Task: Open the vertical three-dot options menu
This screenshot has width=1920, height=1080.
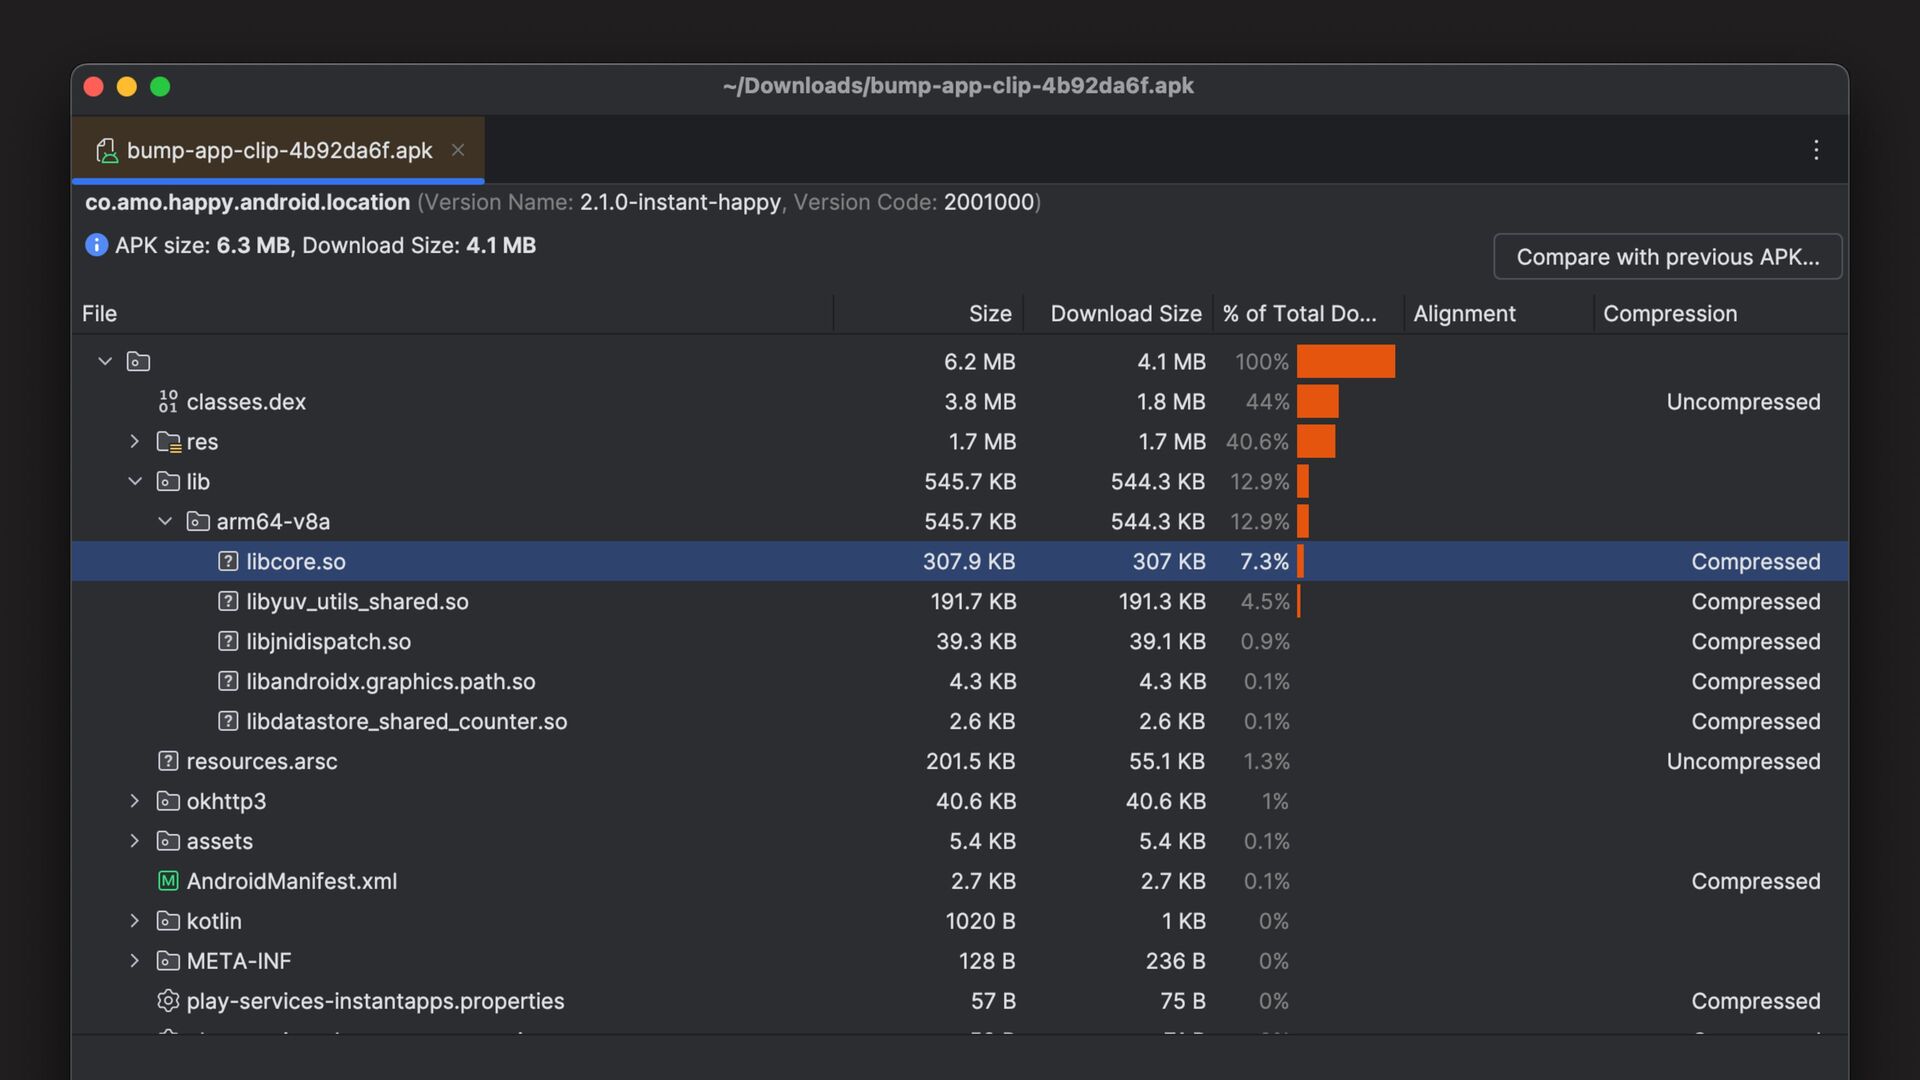Action: point(1816,150)
